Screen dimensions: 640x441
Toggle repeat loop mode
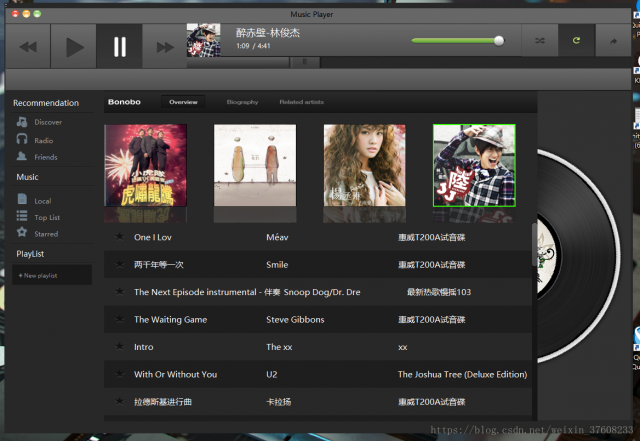[x=576, y=40]
